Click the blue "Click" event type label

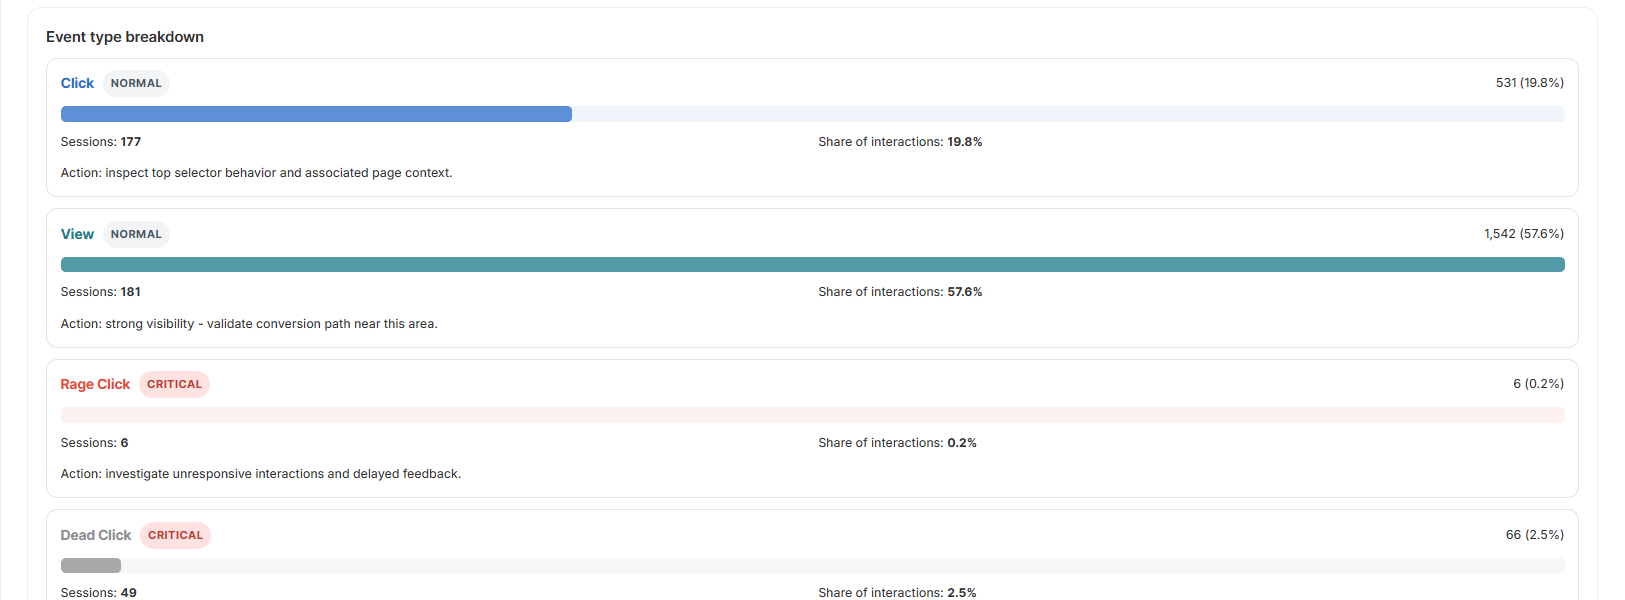pos(77,83)
